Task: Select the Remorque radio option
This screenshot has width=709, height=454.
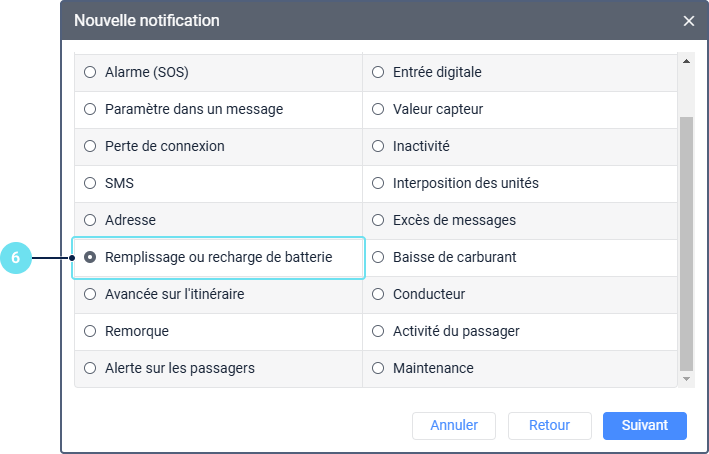Action: coord(90,331)
